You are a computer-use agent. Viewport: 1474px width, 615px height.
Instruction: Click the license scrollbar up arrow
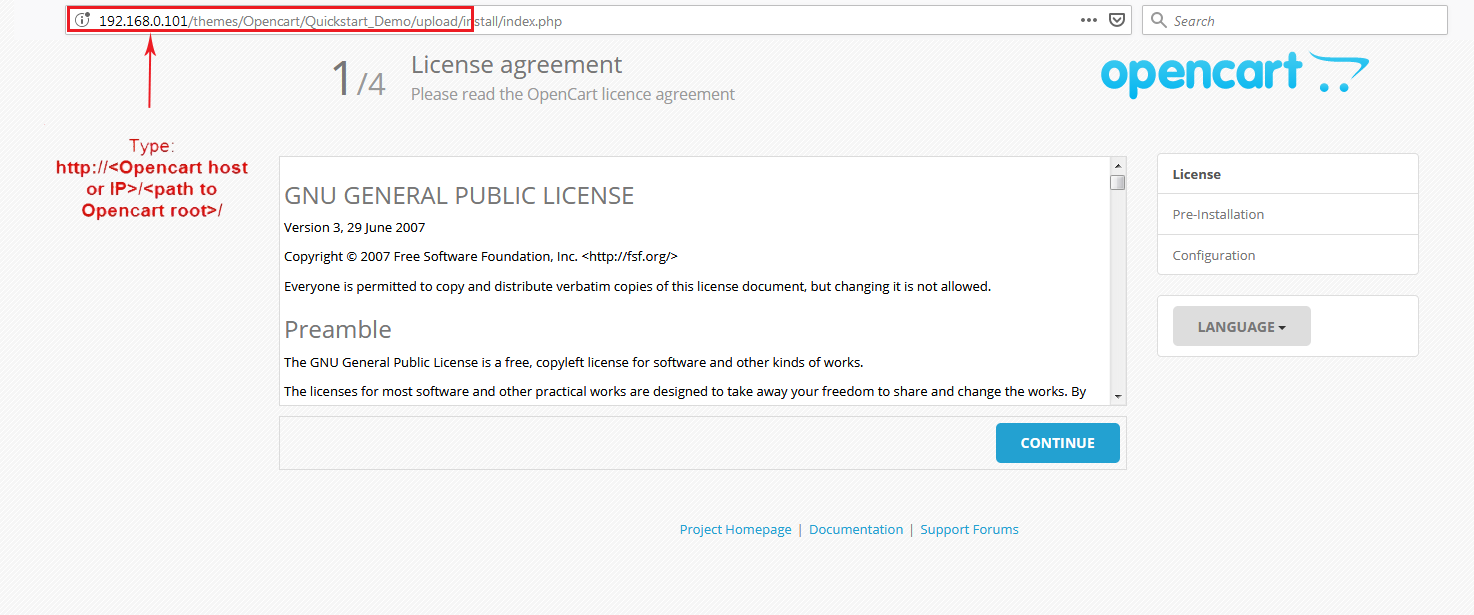coord(1118,165)
